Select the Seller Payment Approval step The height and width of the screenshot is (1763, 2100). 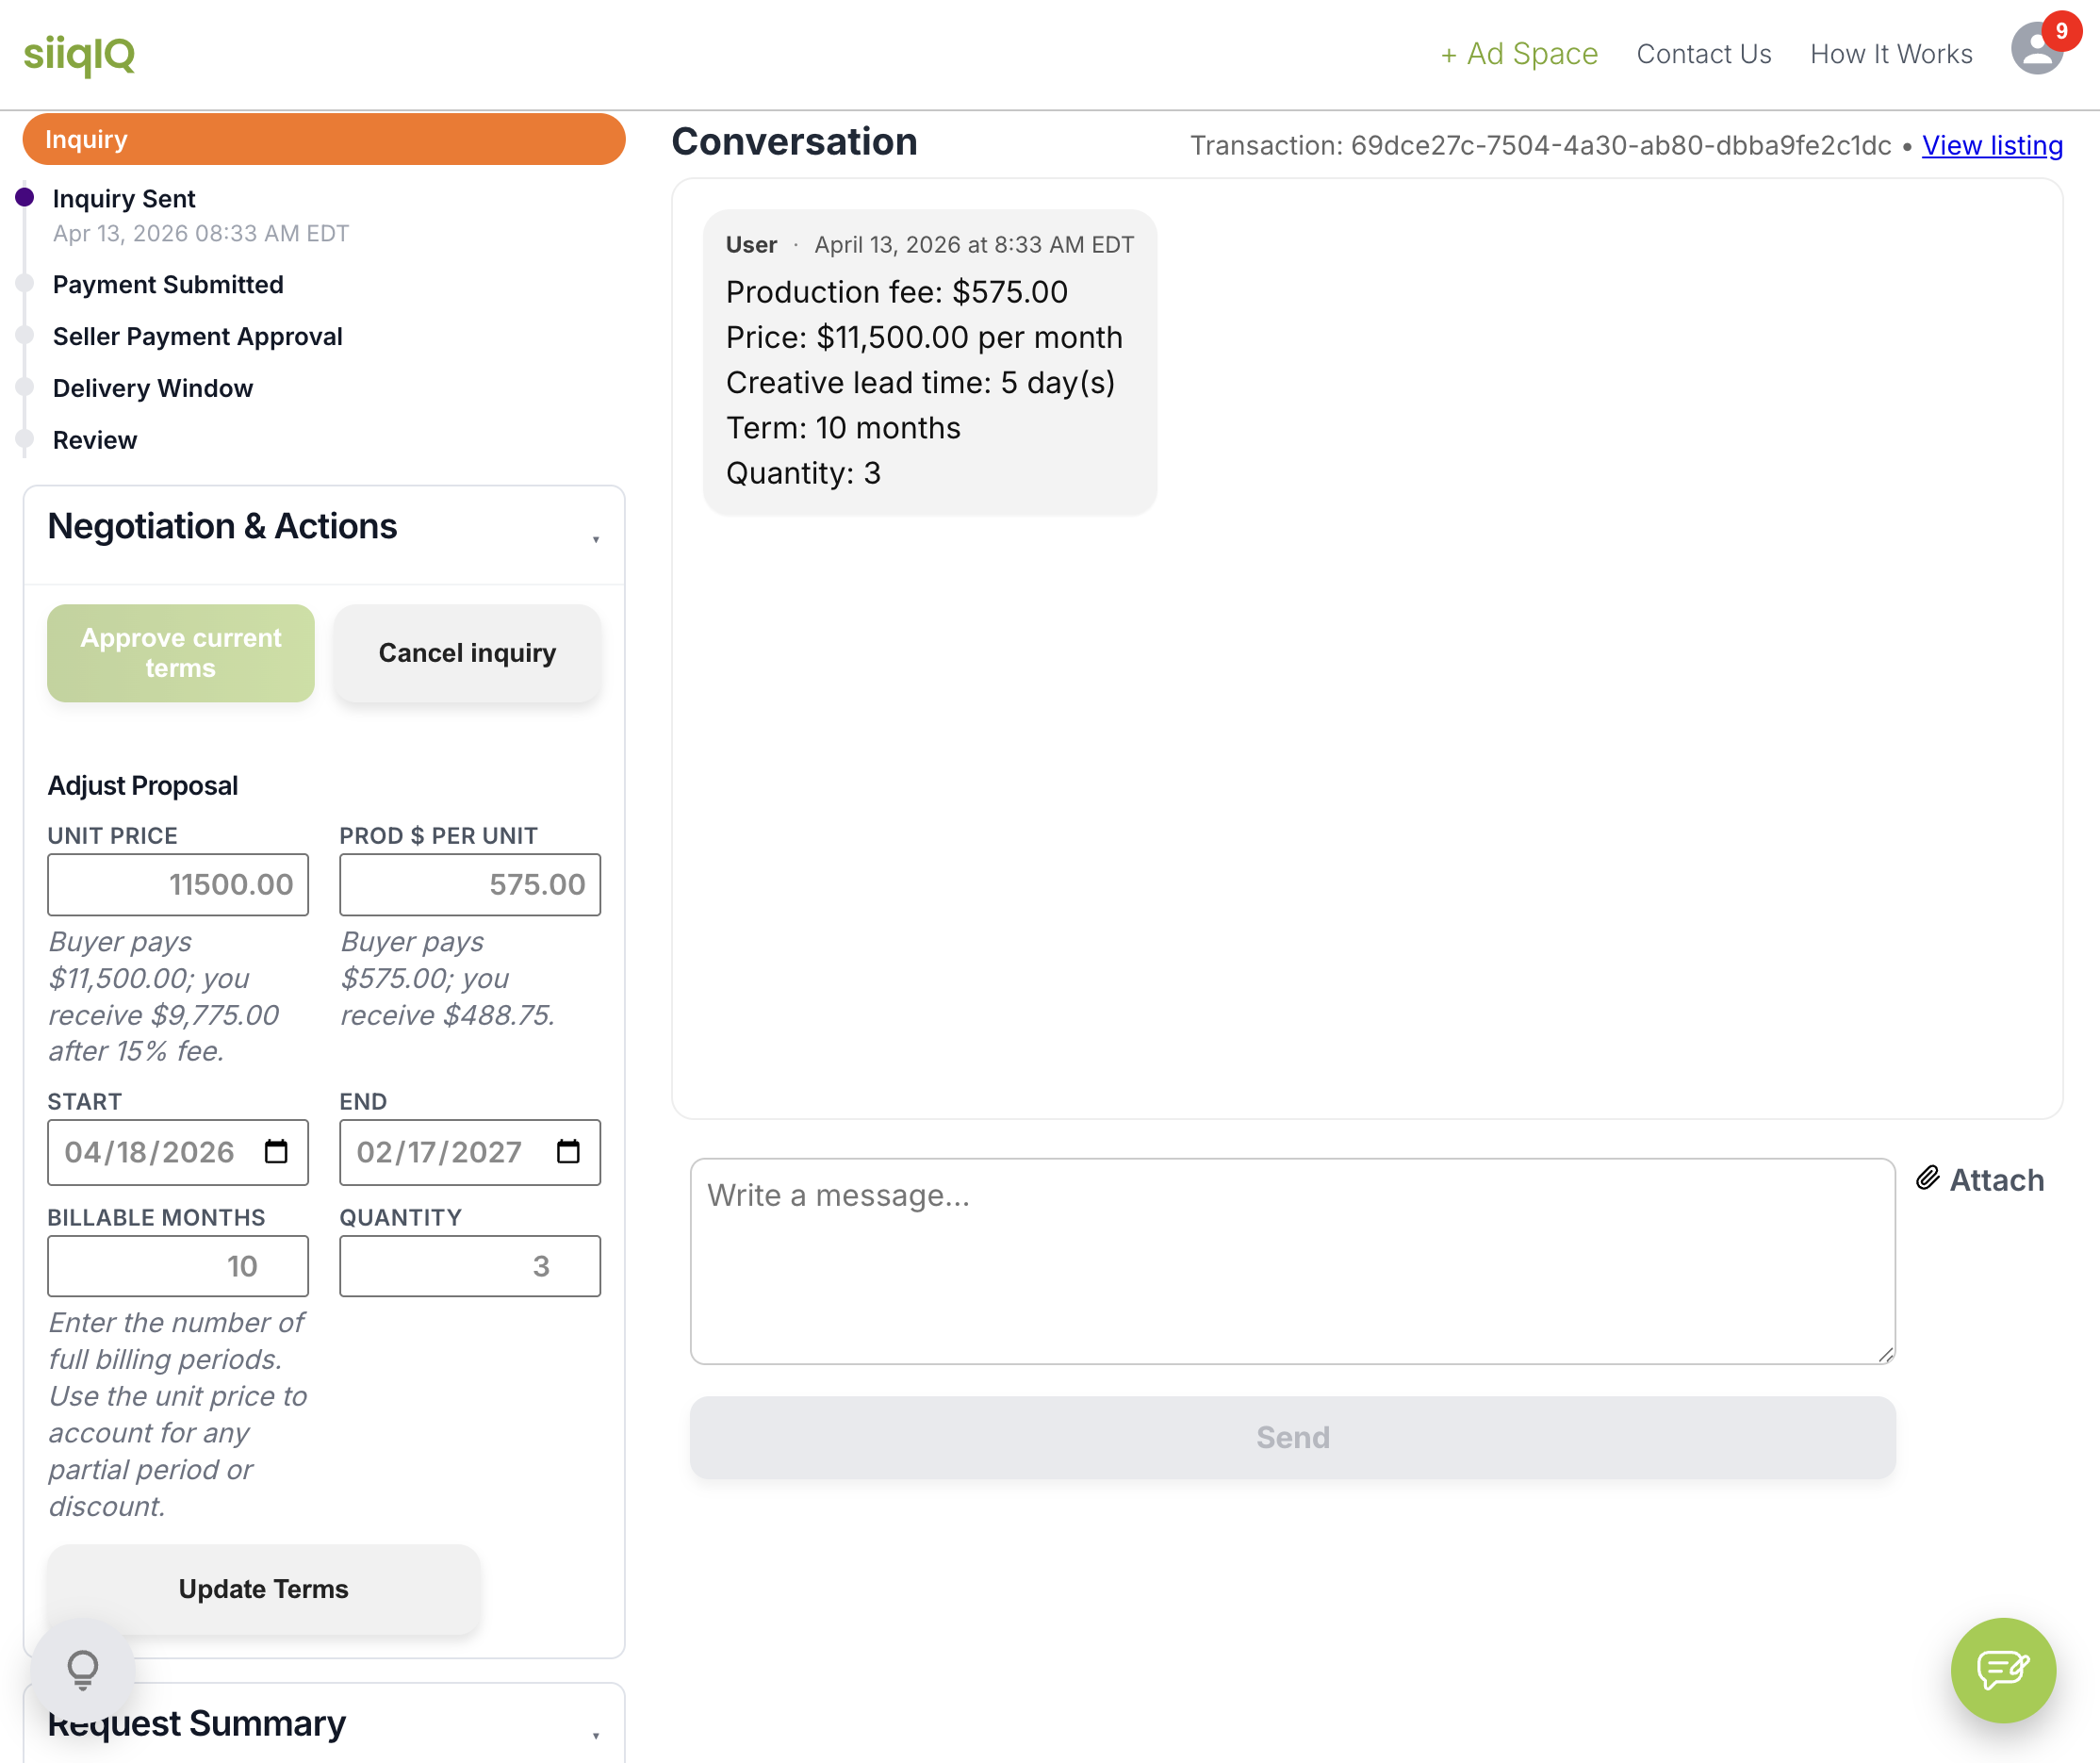[198, 336]
